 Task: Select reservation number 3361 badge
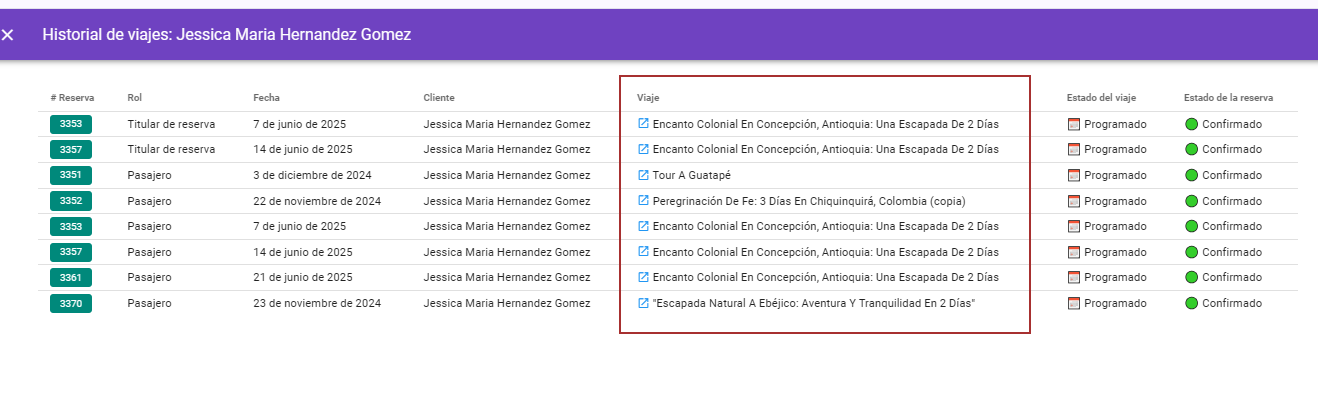click(x=71, y=277)
